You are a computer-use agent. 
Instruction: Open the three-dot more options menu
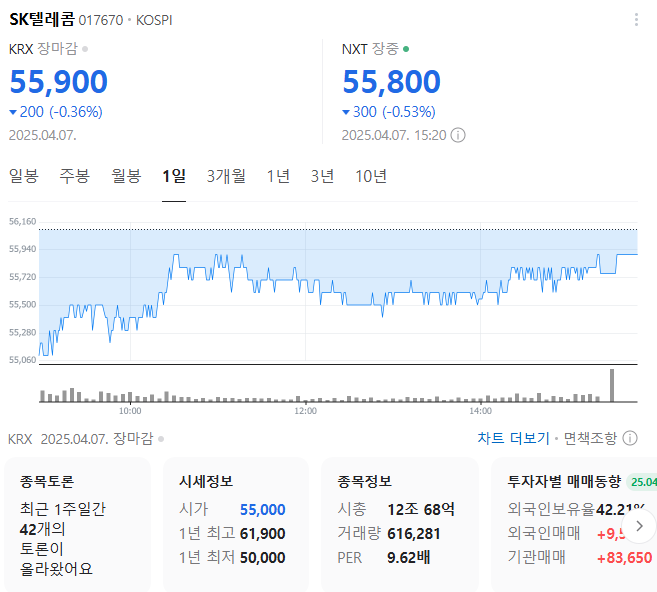point(636,20)
